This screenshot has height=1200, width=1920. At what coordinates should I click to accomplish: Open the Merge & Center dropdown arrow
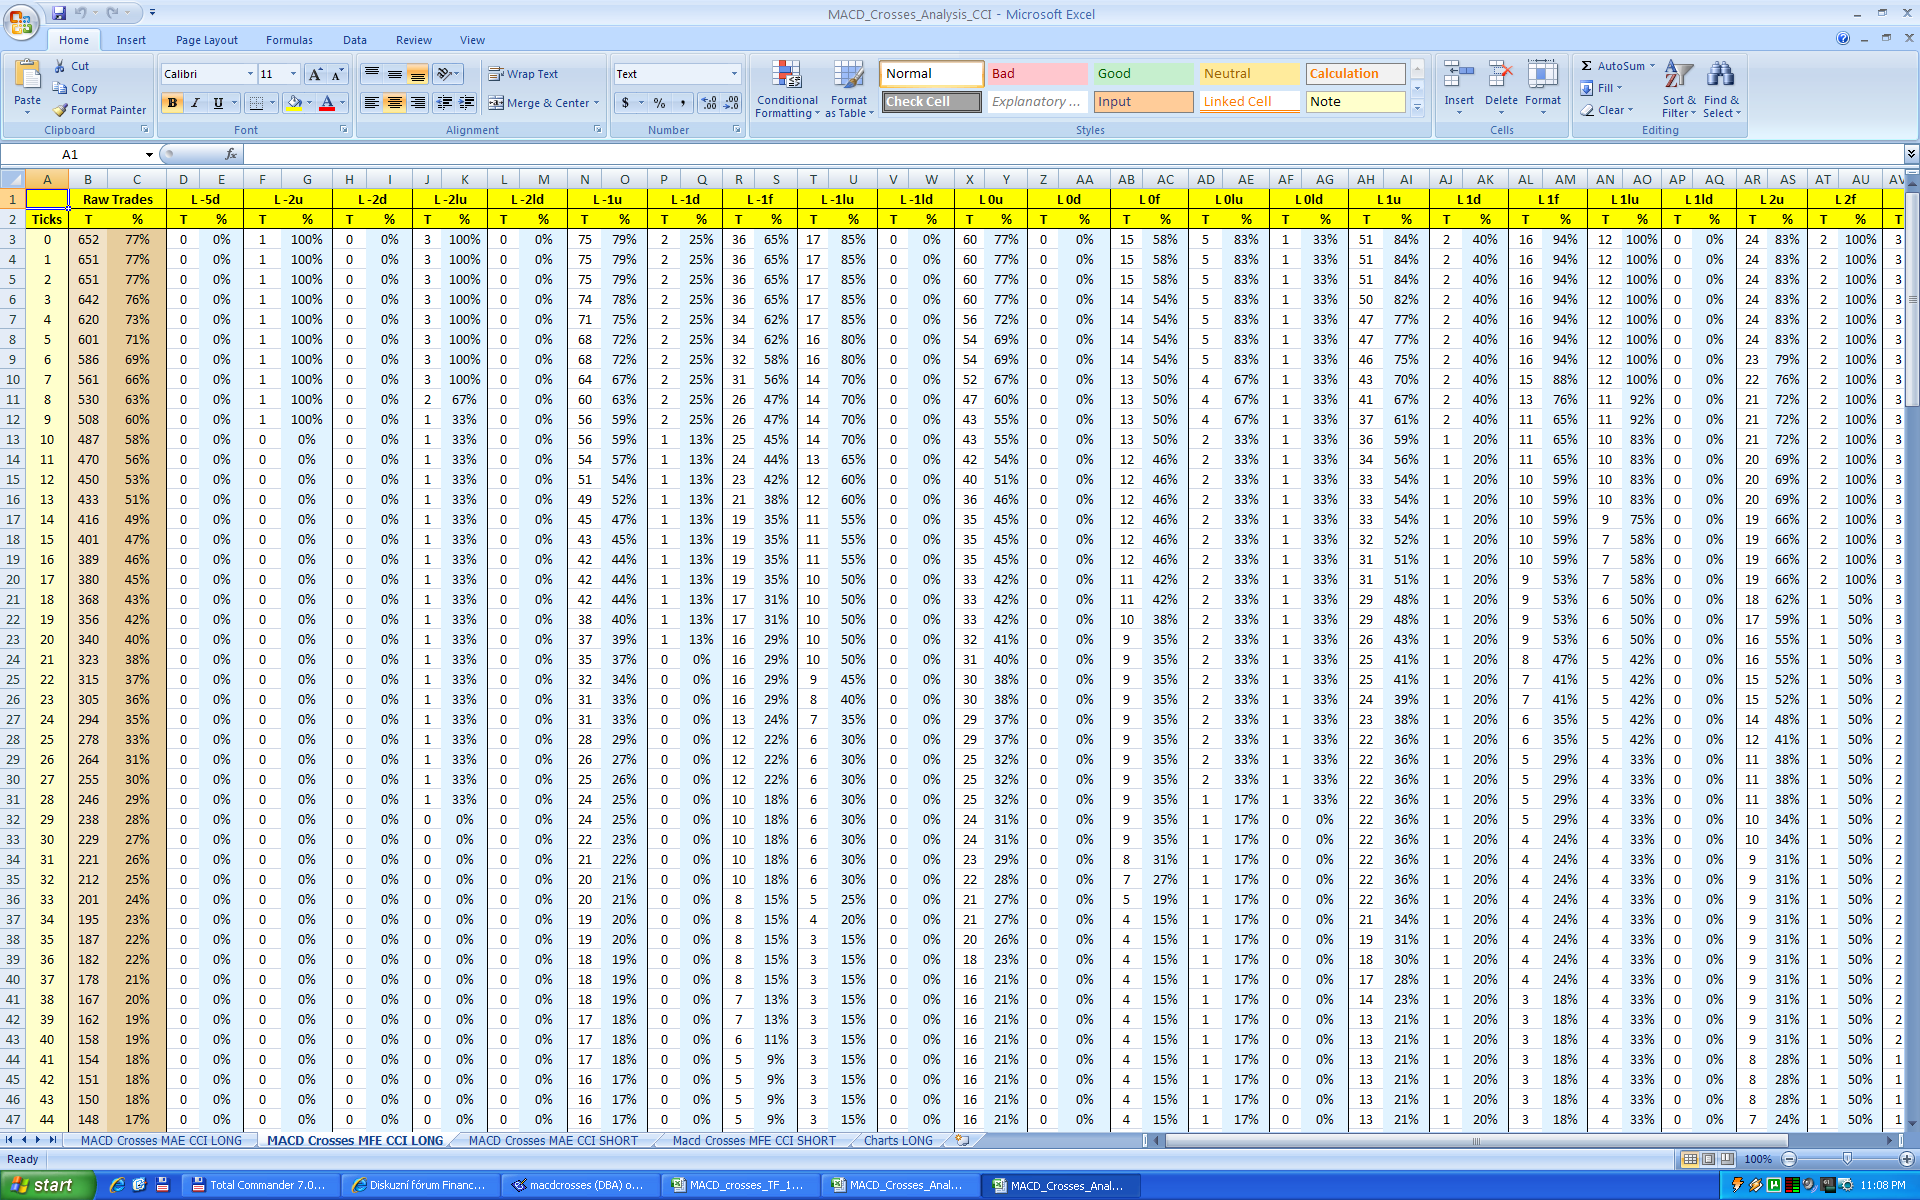(x=597, y=103)
